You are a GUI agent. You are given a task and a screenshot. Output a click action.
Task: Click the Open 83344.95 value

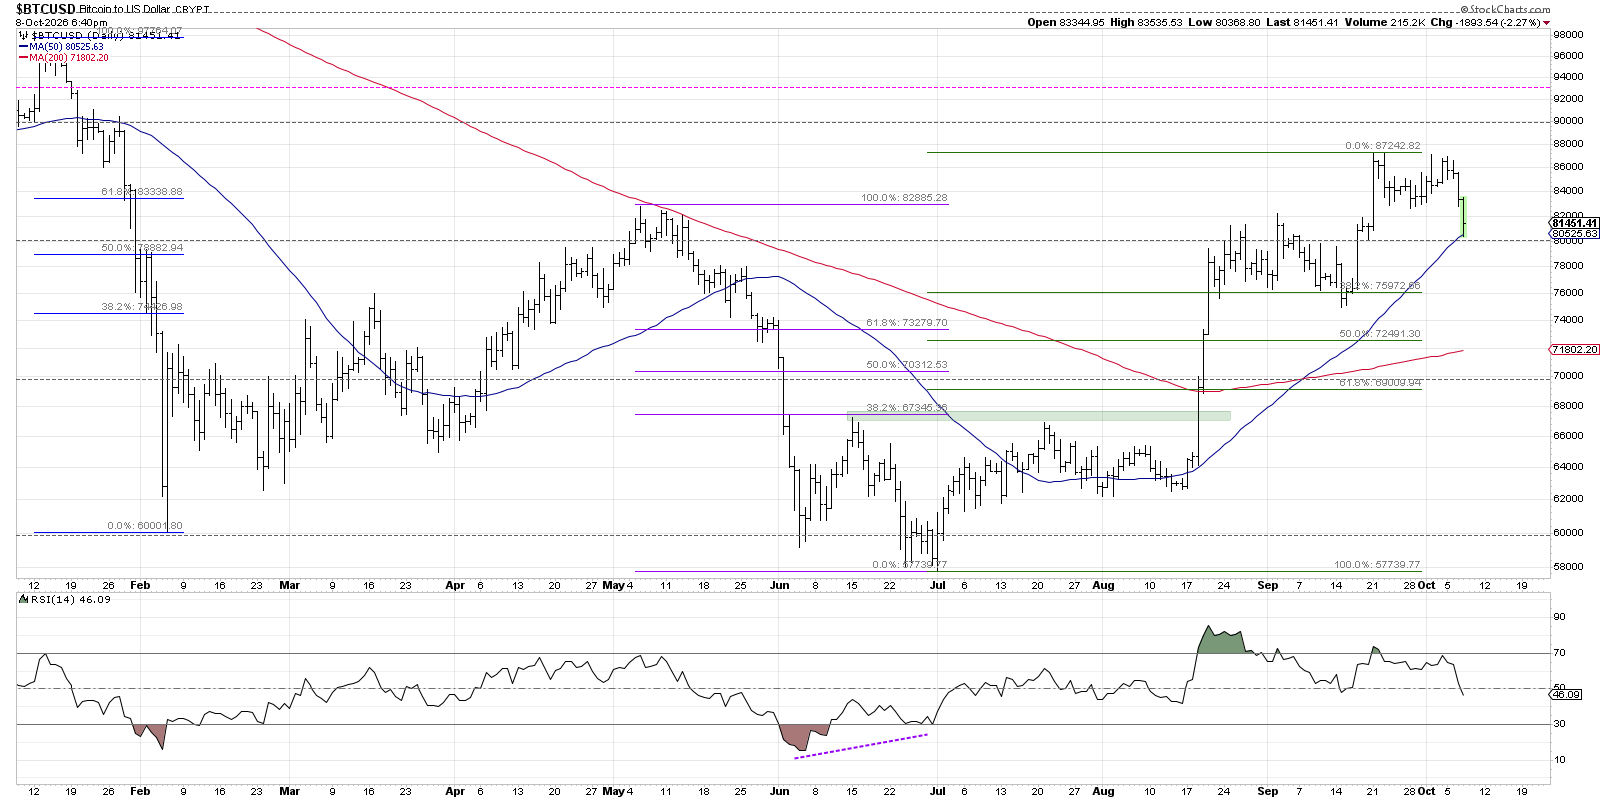tap(1066, 22)
